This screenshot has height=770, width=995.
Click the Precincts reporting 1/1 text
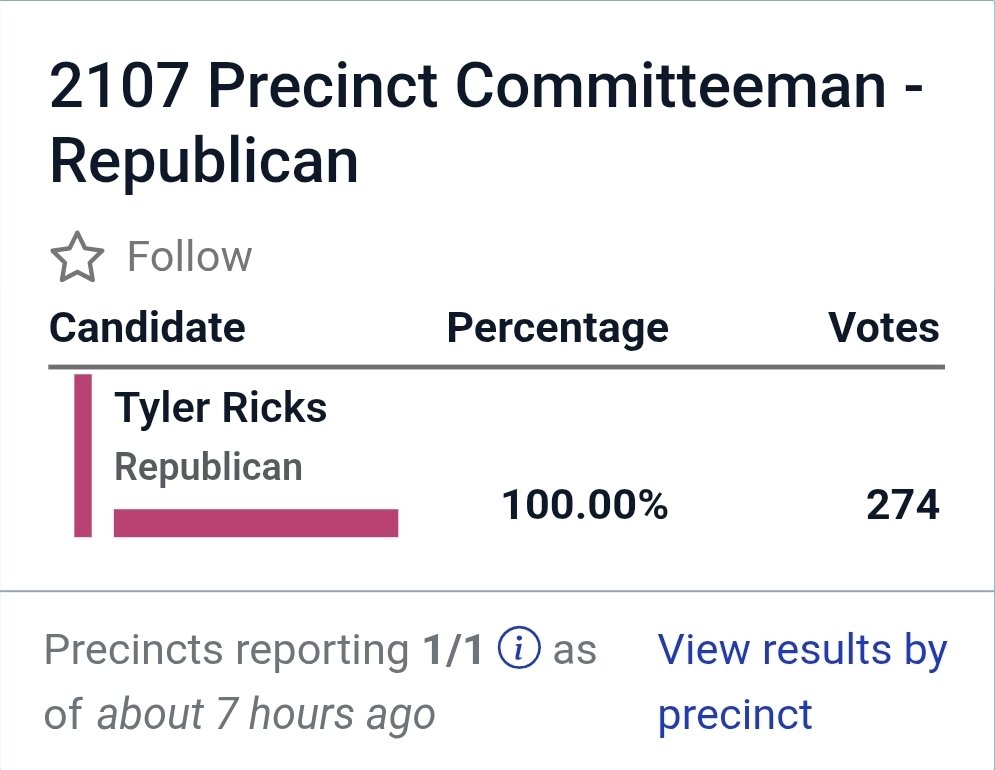click(263, 650)
